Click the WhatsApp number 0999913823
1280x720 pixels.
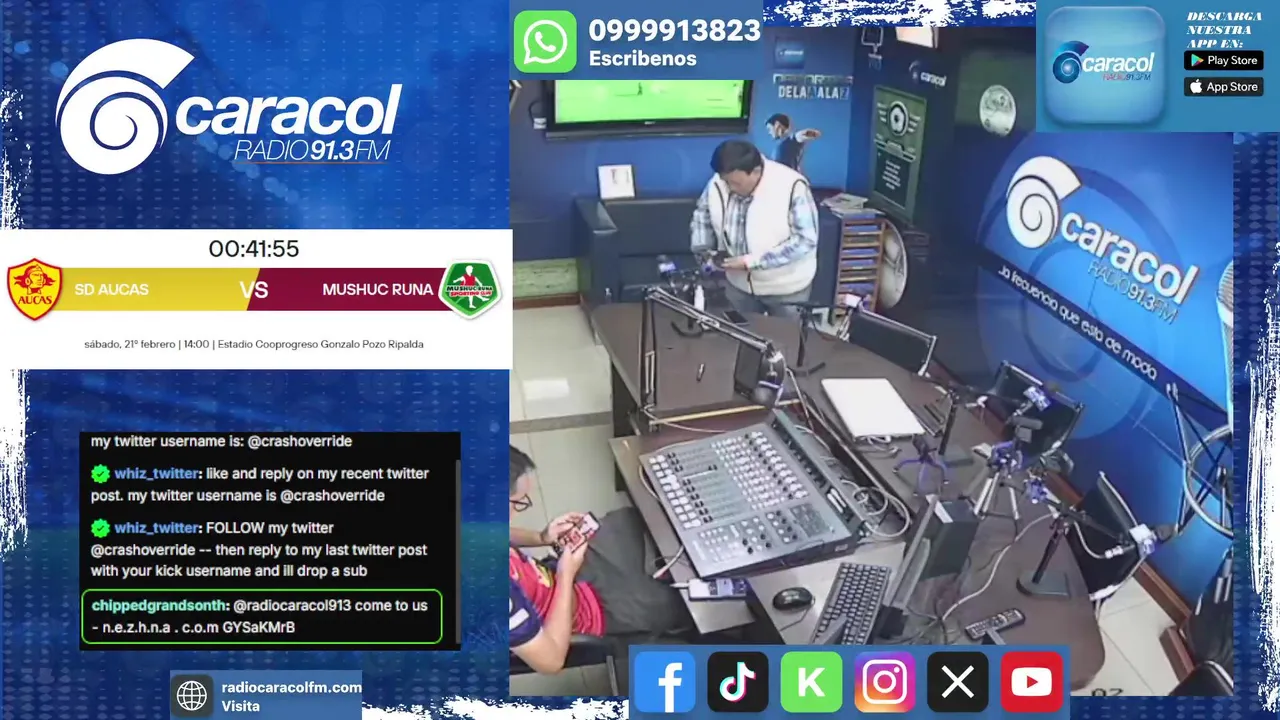point(674,31)
